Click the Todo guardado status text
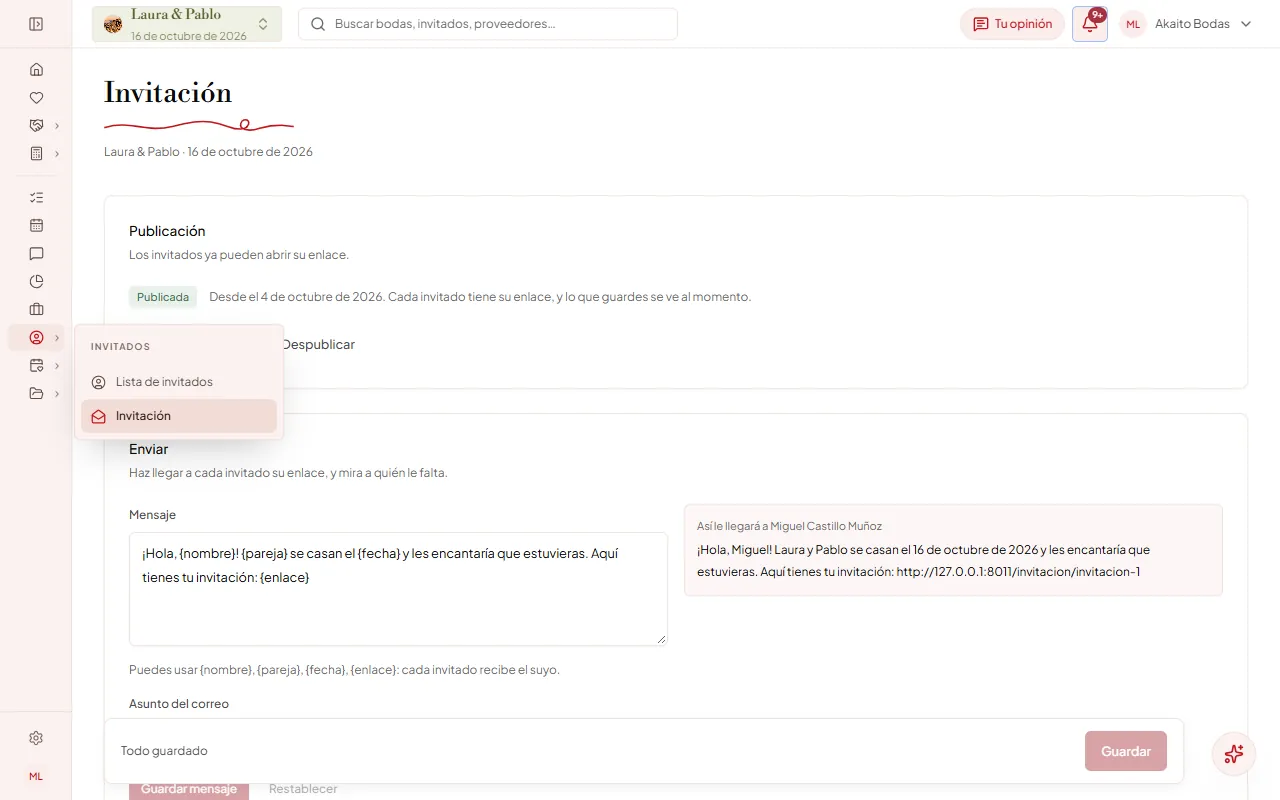 pos(164,751)
